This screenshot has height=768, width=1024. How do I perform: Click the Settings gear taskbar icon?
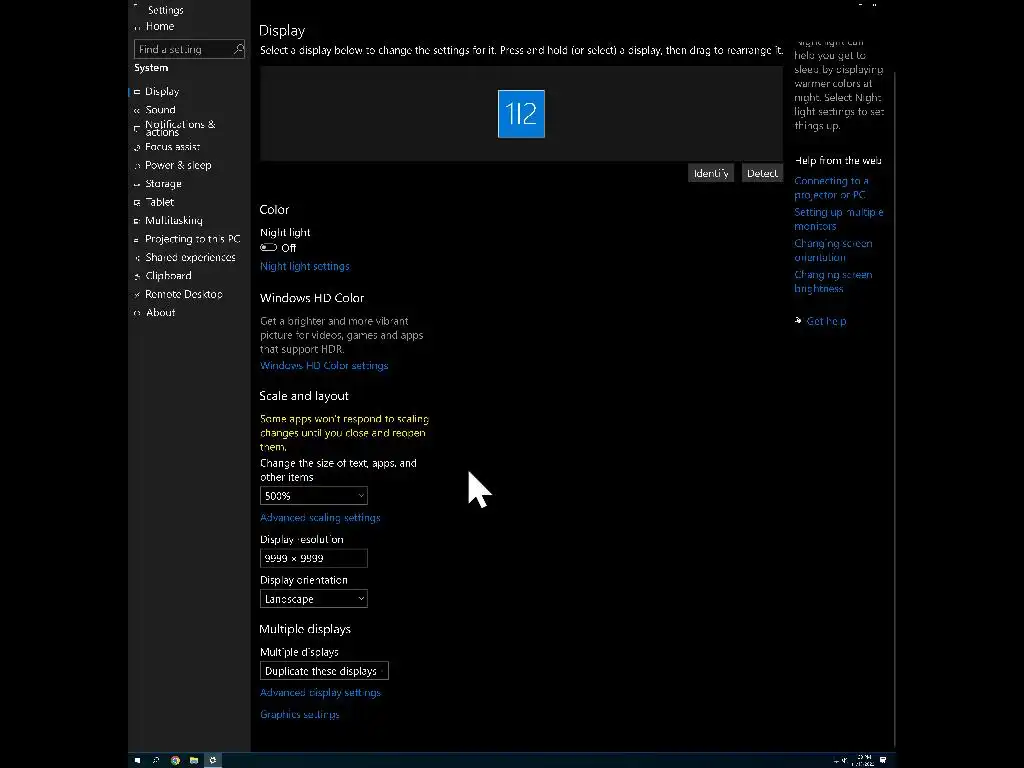[x=212, y=760]
